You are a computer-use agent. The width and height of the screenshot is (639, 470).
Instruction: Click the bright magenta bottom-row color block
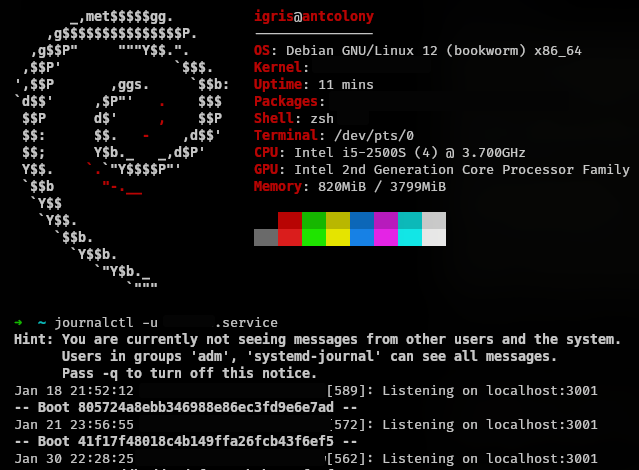point(386,237)
